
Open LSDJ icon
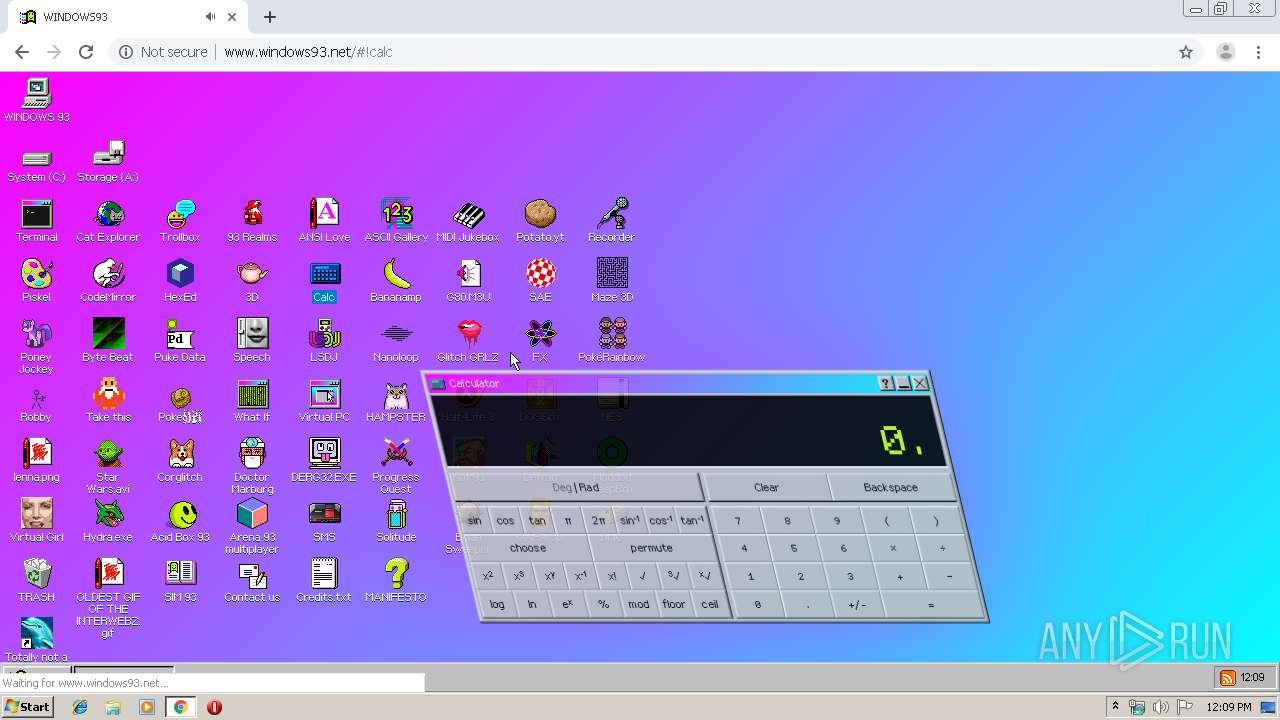(324, 341)
